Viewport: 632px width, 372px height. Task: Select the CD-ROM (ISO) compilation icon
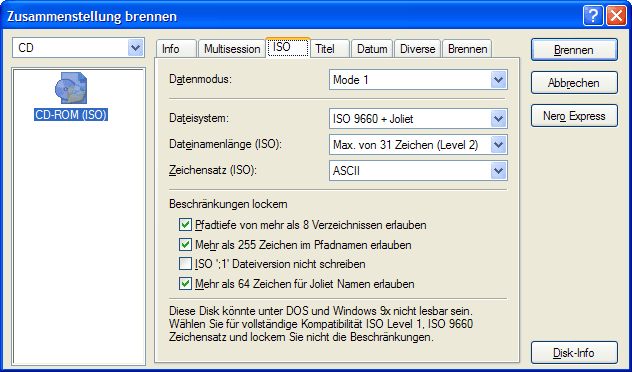click(71, 88)
